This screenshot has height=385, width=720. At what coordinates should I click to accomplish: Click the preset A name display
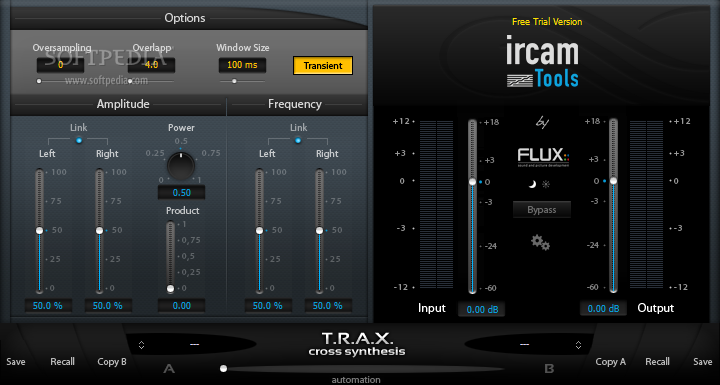click(x=194, y=344)
